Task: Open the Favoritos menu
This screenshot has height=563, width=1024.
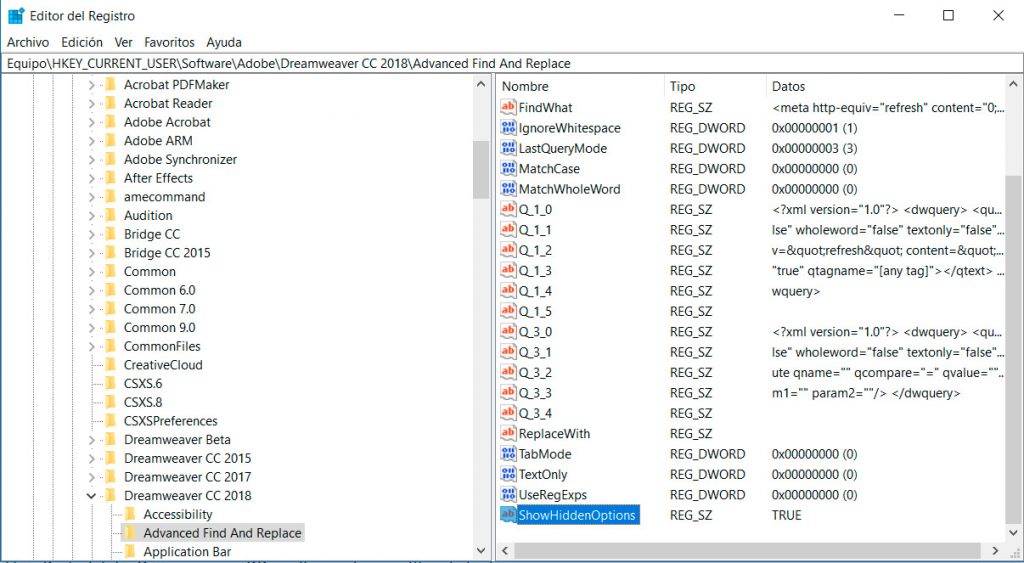Action: point(169,42)
